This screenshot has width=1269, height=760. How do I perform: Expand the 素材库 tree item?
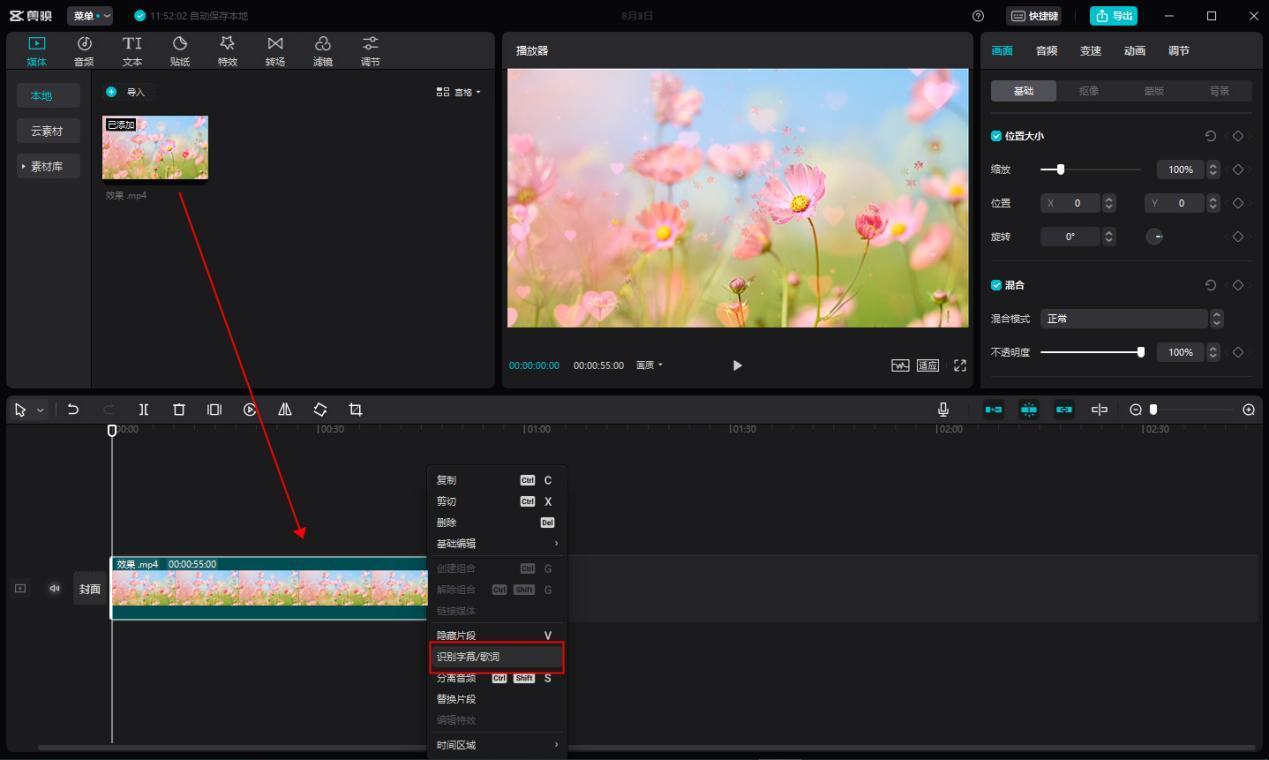point(47,166)
